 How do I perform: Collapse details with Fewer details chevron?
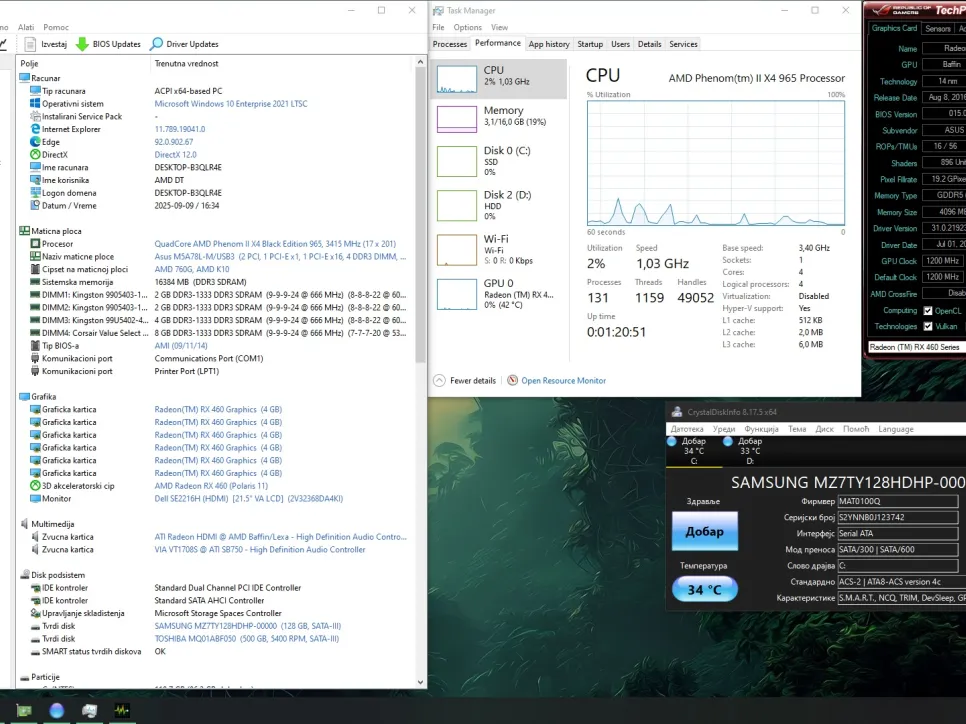click(x=439, y=381)
